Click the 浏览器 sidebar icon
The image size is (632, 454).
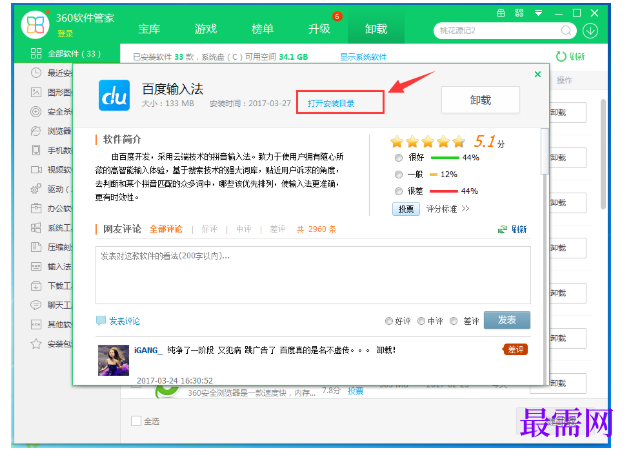[x=36, y=131]
